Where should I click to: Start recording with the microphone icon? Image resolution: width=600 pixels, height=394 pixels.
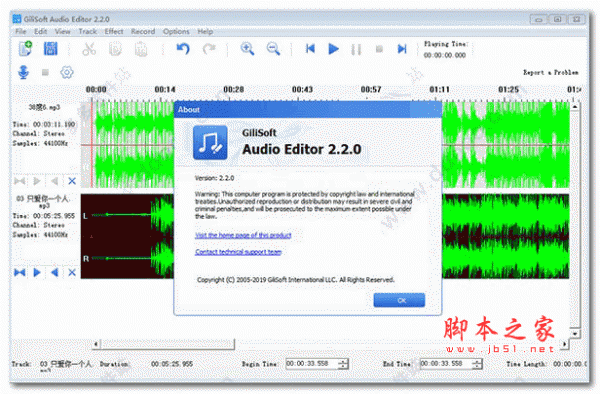tap(24, 72)
